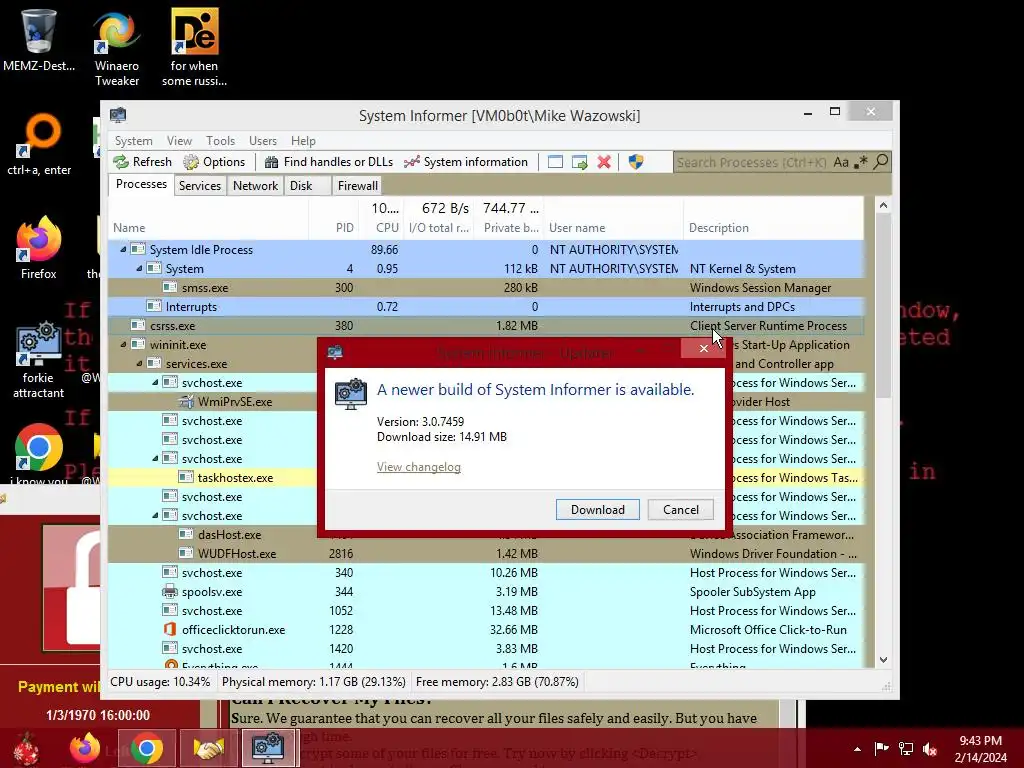
Task: Focus the Search Processes field
Action: 752,162
